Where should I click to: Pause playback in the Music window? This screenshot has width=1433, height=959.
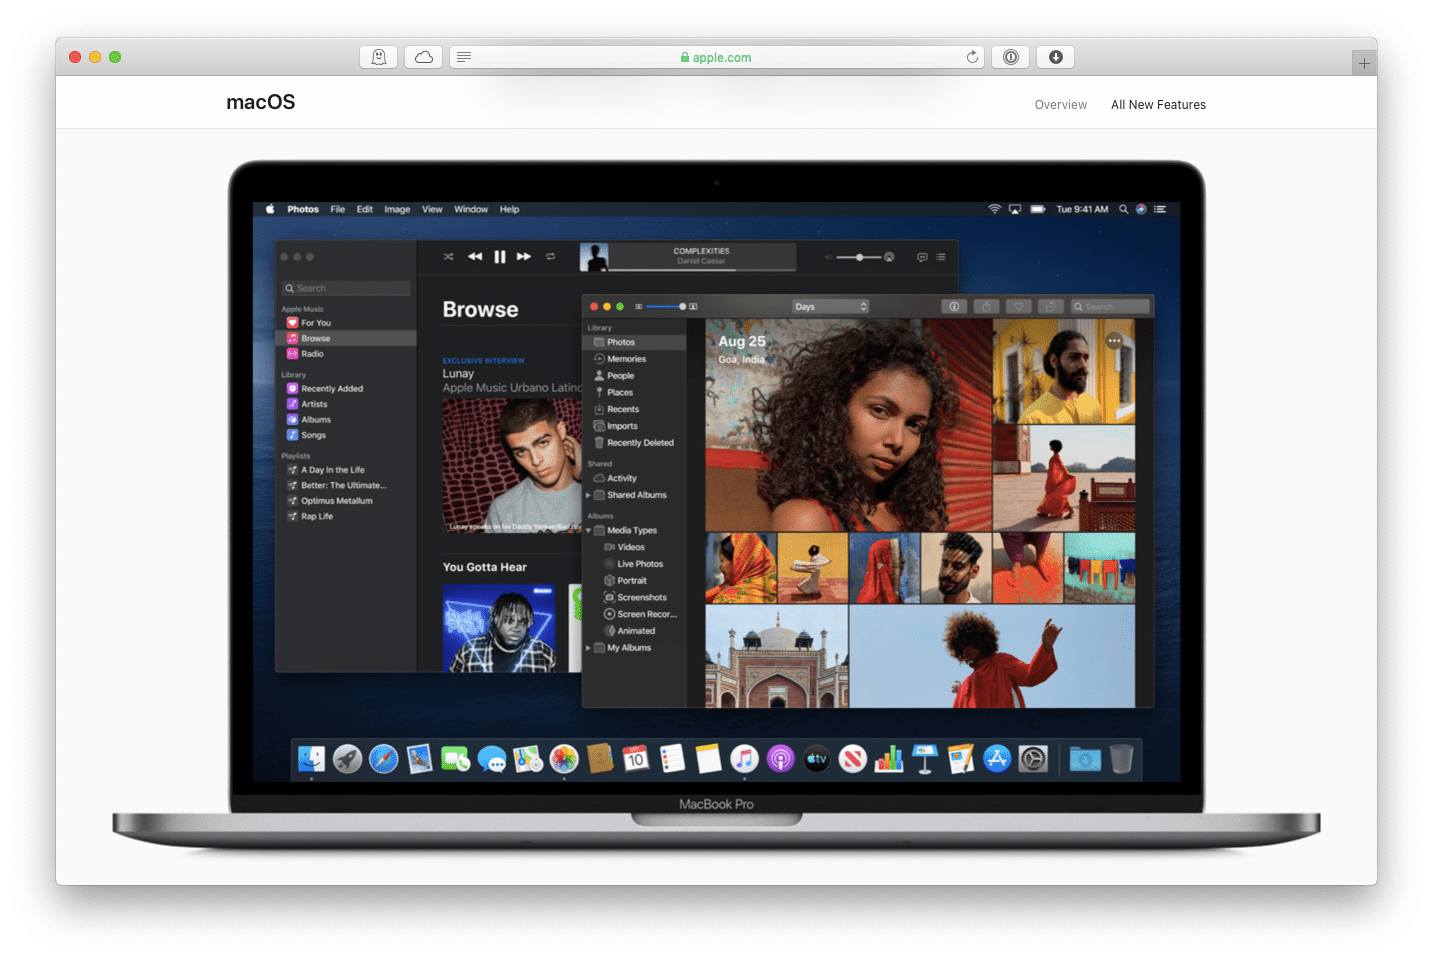pos(500,257)
